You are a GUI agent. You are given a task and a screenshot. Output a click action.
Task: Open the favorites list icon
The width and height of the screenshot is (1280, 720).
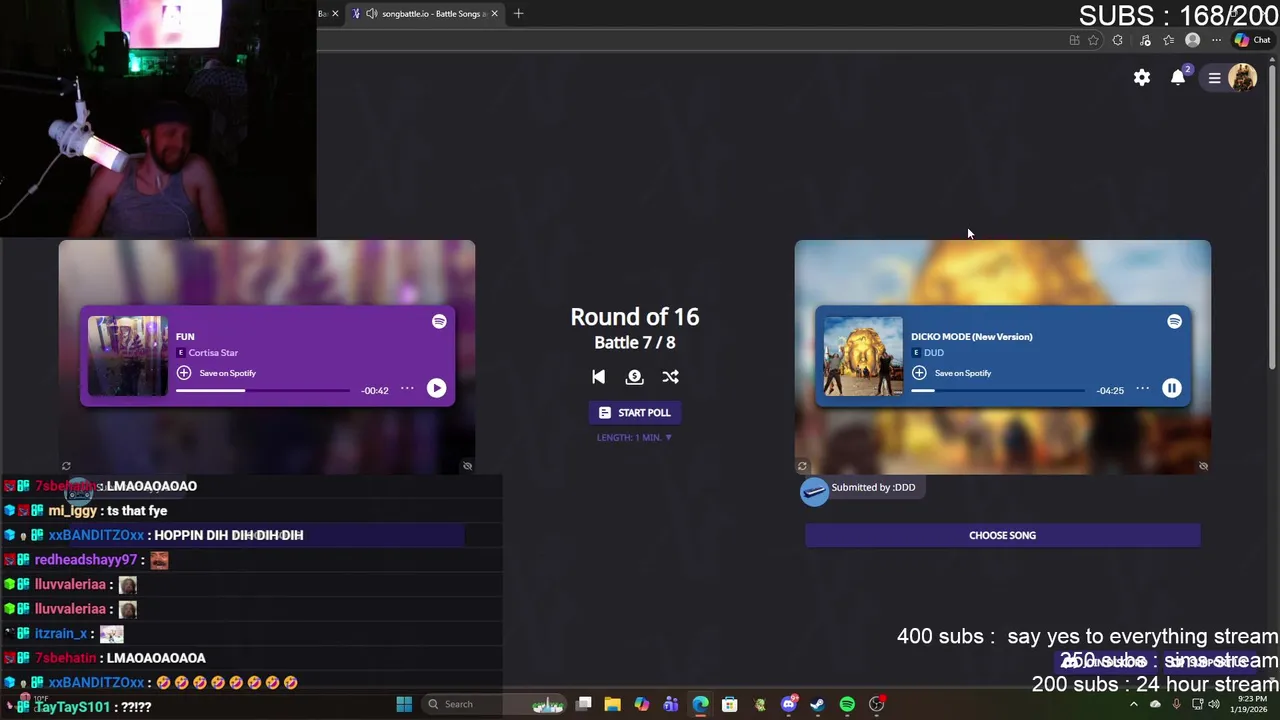tap(1168, 40)
